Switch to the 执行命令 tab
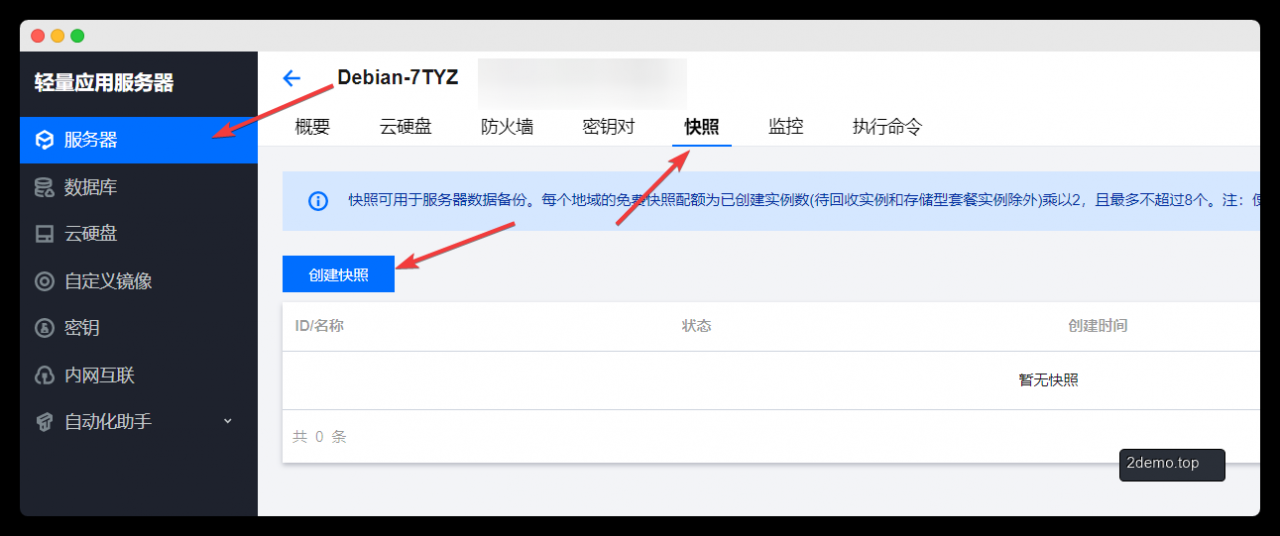 click(x=887, y=127)
